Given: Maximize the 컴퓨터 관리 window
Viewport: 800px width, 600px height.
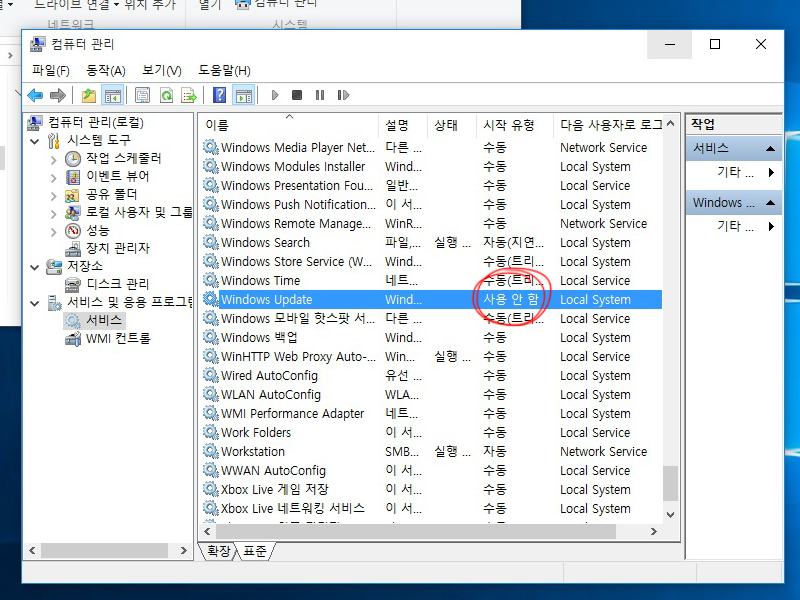Looking at the screenshot, I should pos(715,44).
